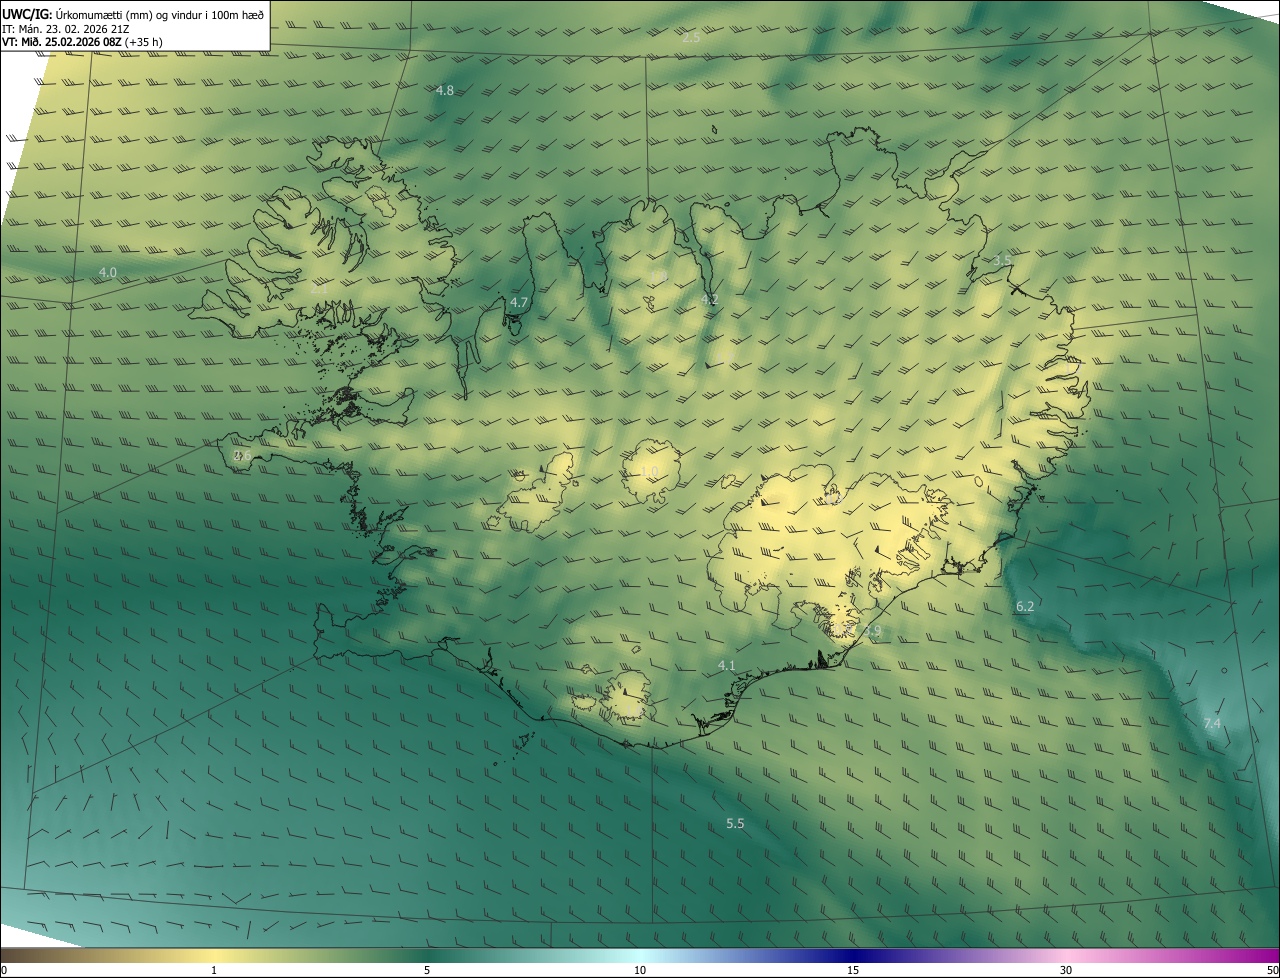Click the 5 tick on the color scale
Viewport: 1280px width, 978px height.
(427, 971)
